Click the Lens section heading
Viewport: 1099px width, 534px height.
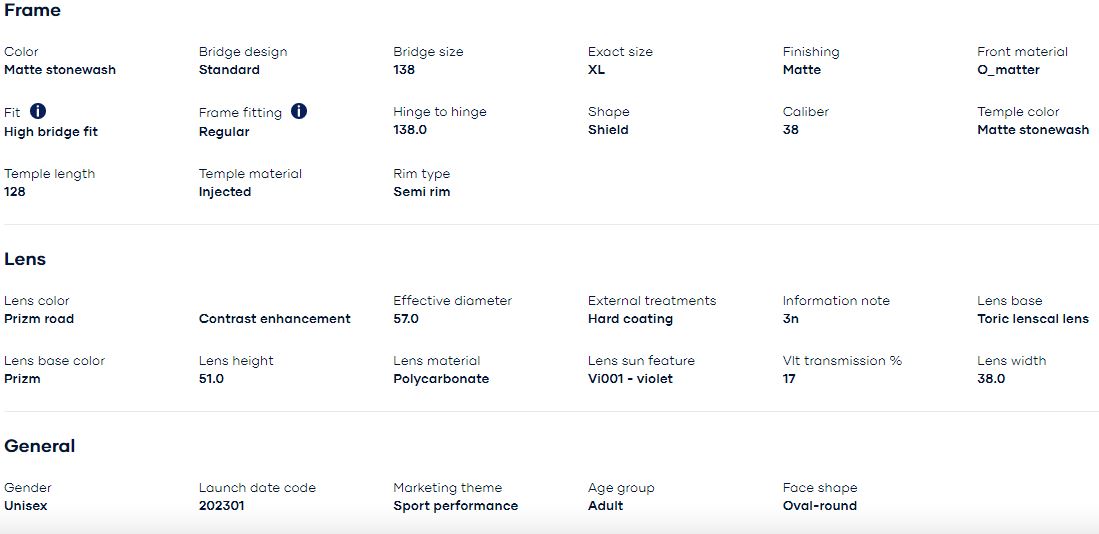[25, 259]
